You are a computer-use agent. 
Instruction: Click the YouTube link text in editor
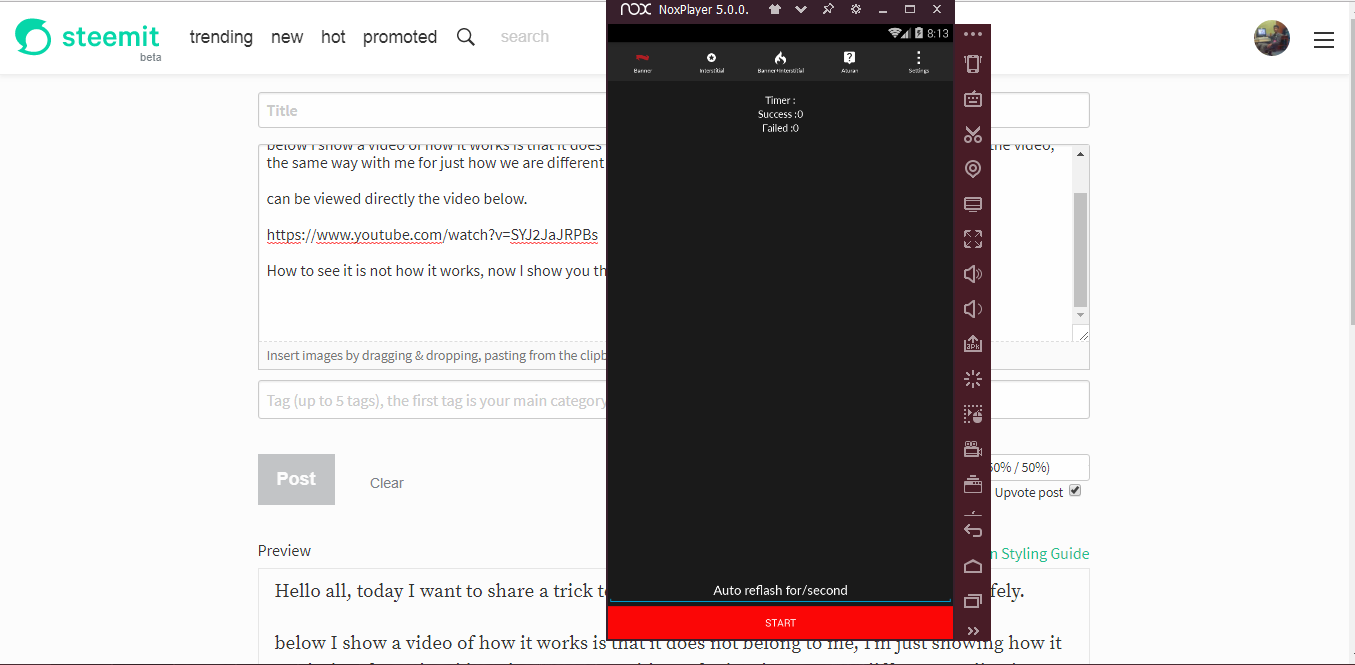pyautogui.click(x=432, y=235)
